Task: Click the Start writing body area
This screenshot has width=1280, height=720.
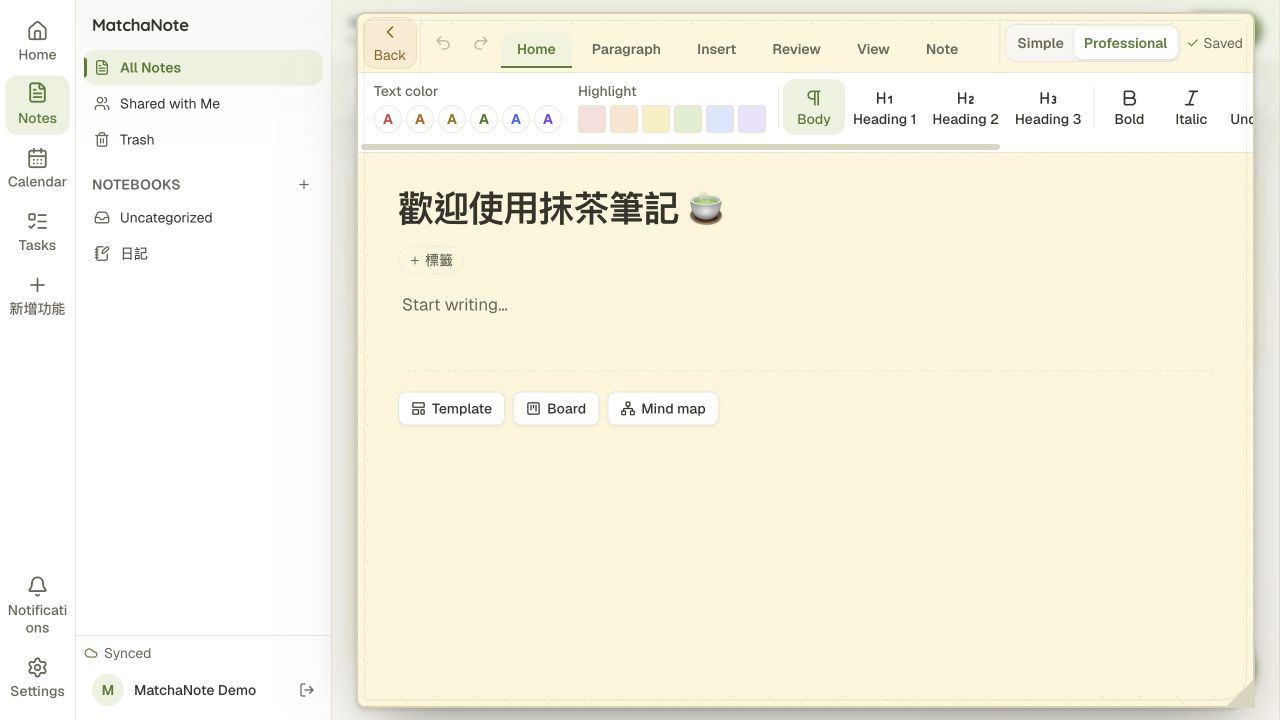Action: (x=806, y=305)
